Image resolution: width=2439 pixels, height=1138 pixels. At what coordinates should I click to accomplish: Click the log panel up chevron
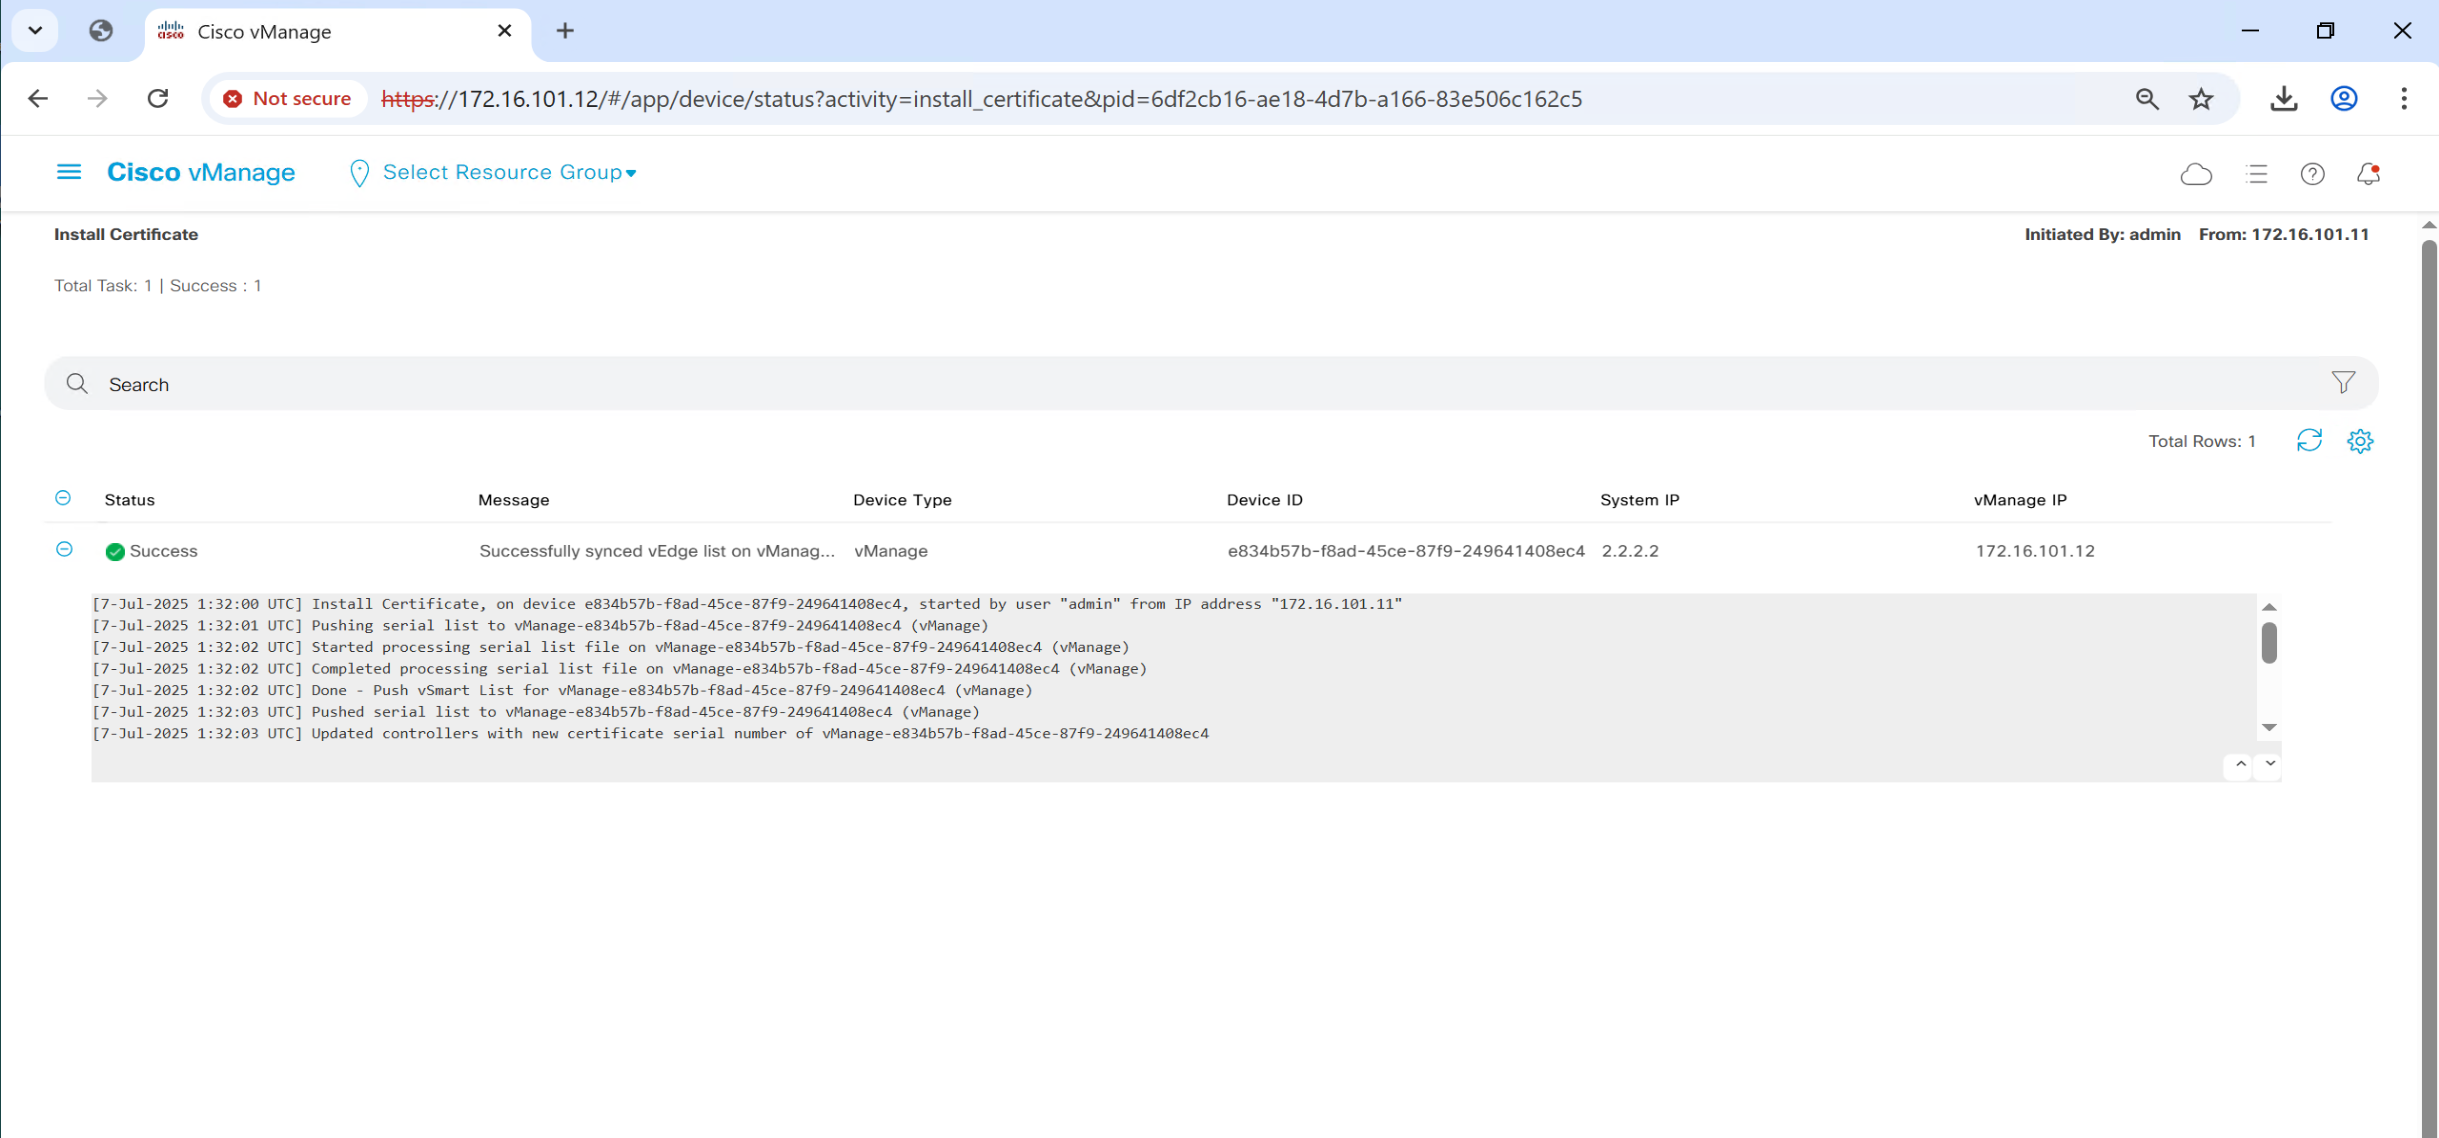click(2240, 764)
